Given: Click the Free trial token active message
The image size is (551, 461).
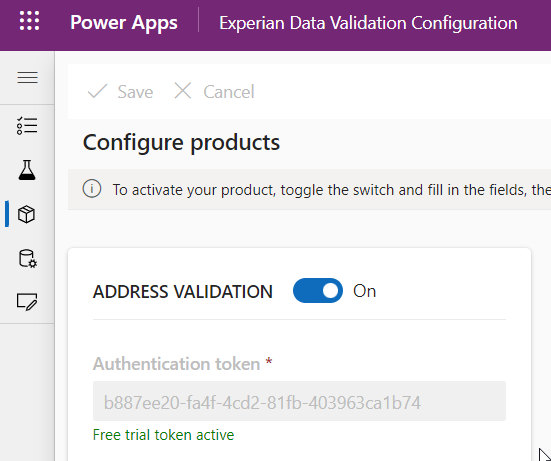Looking at the screenshot, I should [163, 435].
